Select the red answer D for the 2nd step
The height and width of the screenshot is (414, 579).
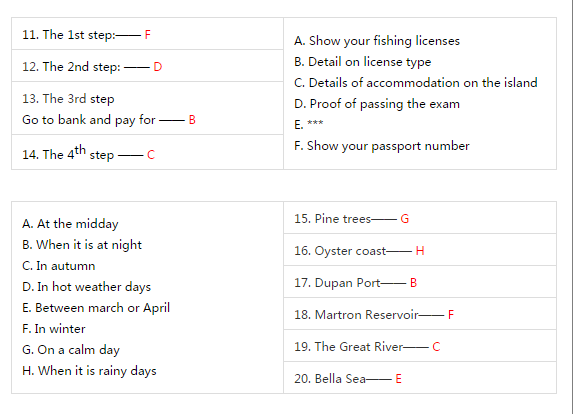pyautogui.click(x=158, y=67)
